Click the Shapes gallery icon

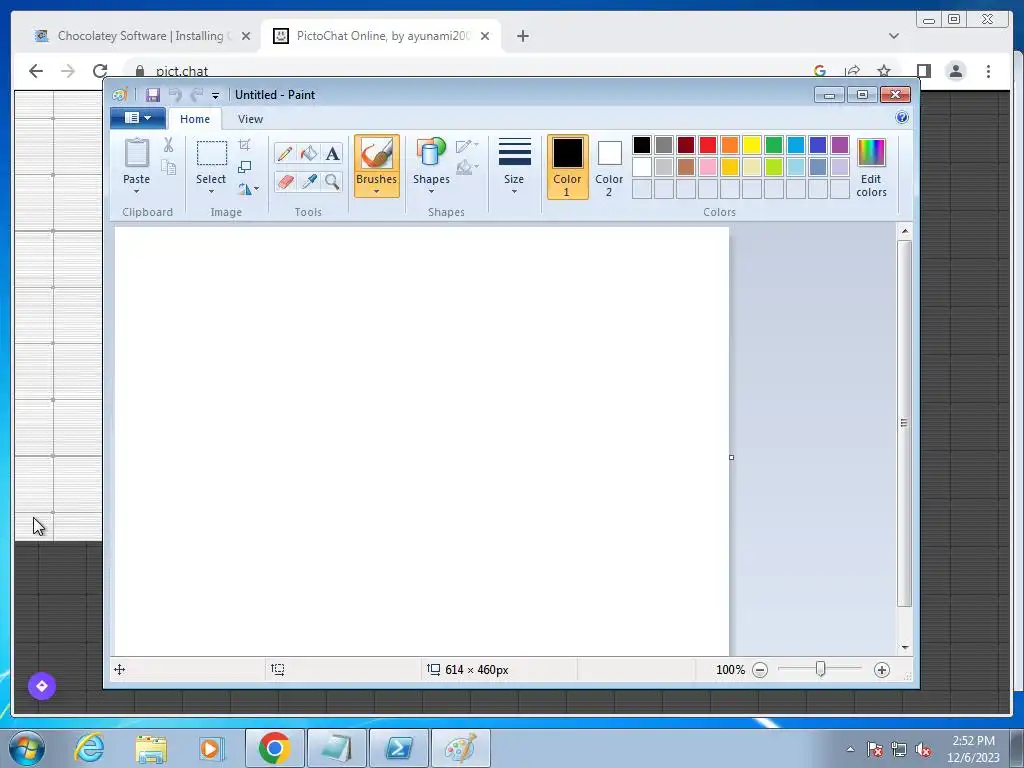pyautogui.click(x=431, y=154)
